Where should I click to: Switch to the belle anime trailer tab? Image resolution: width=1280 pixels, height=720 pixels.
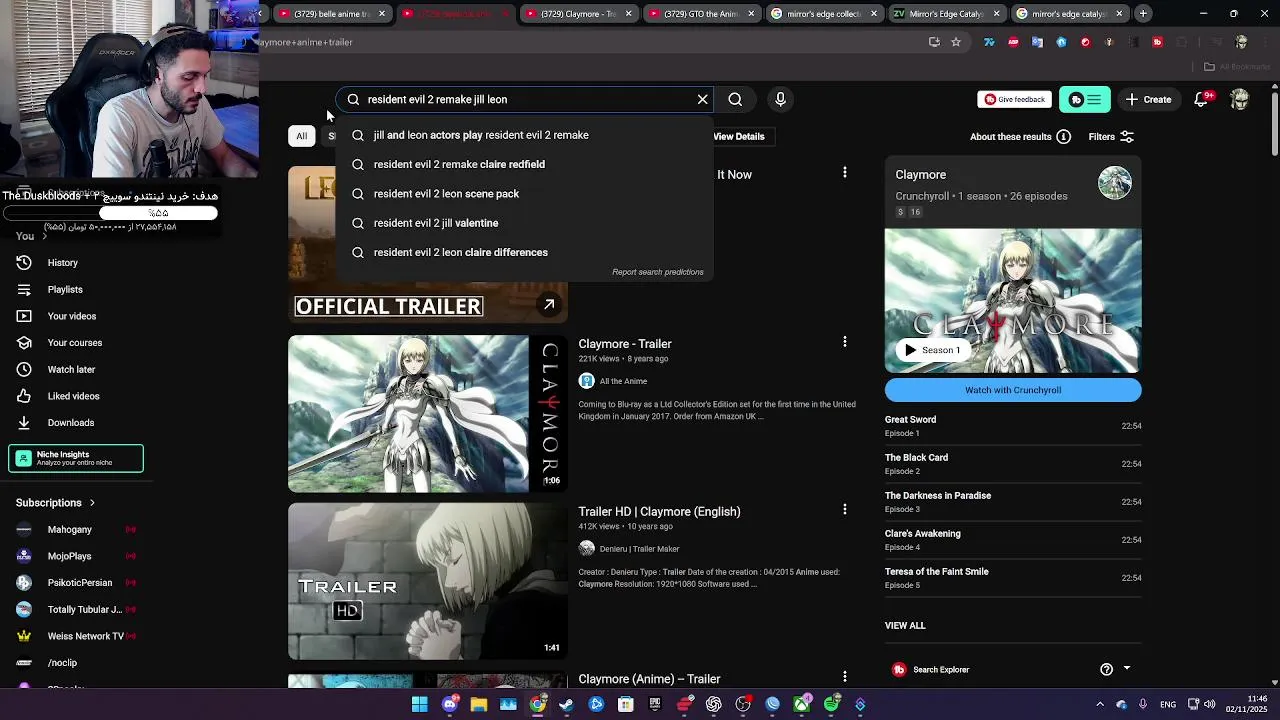pos(331,14)
